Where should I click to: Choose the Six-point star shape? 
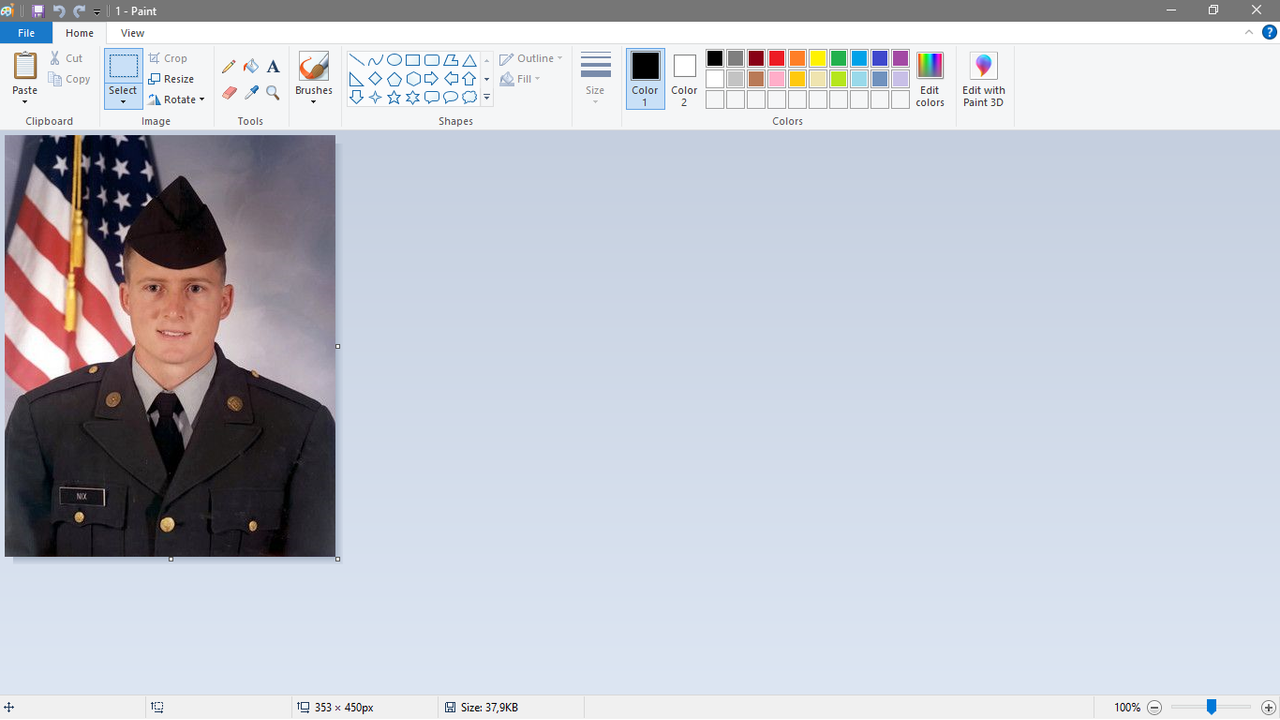click(x=413, y=97)
